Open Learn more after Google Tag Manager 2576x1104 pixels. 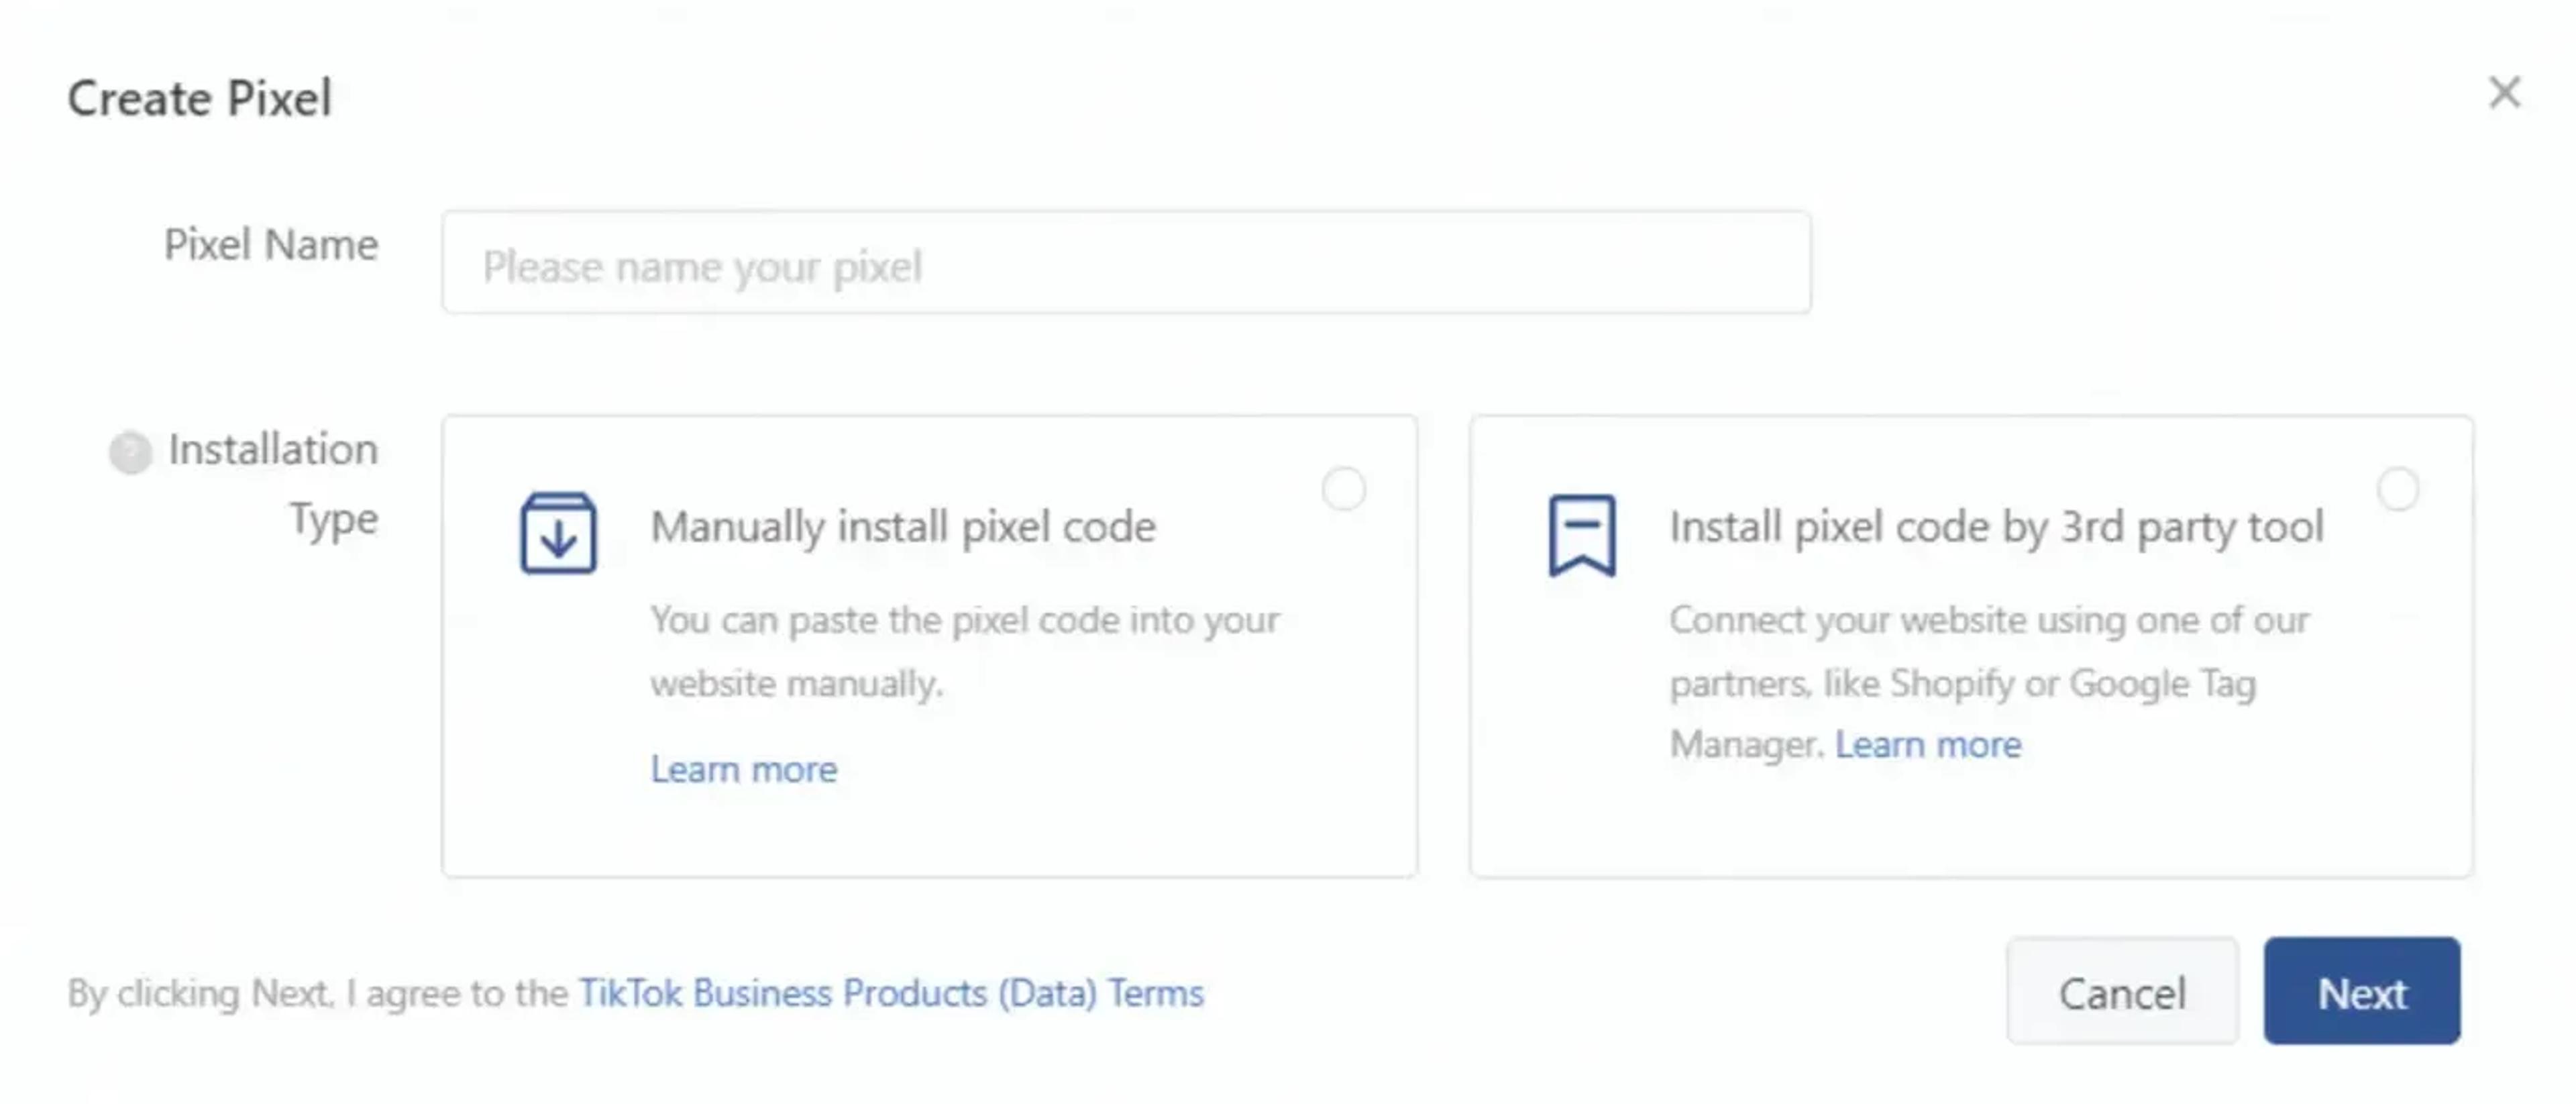1928,744
